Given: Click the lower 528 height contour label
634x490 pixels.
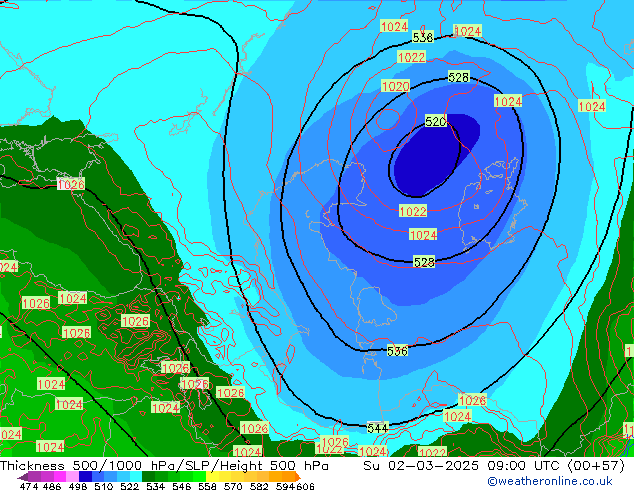Looking at the screenshot, I should (424, 262).
